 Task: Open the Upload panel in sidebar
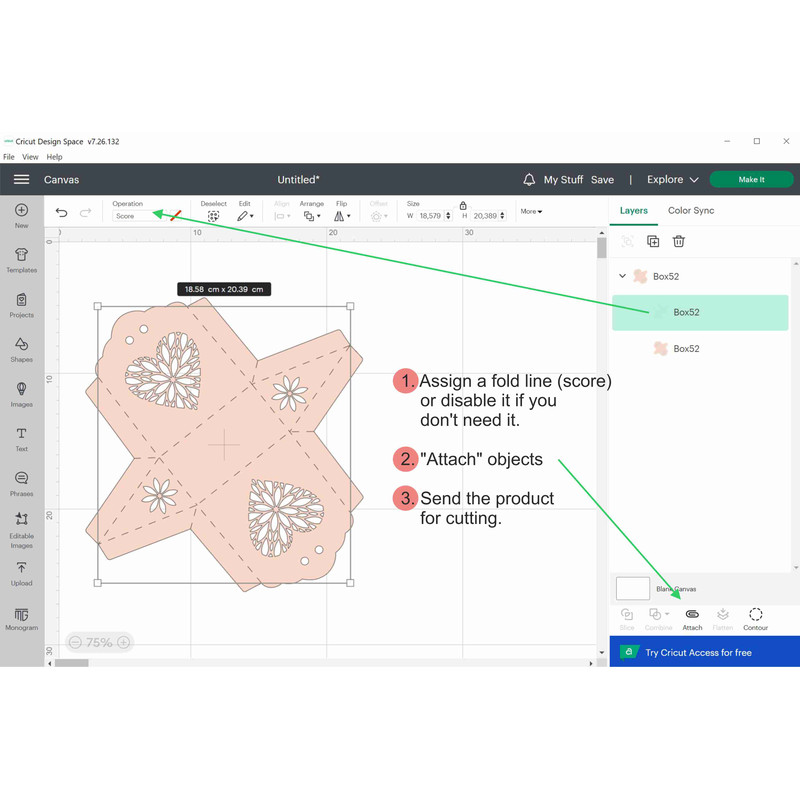click(x=21, y=573)
